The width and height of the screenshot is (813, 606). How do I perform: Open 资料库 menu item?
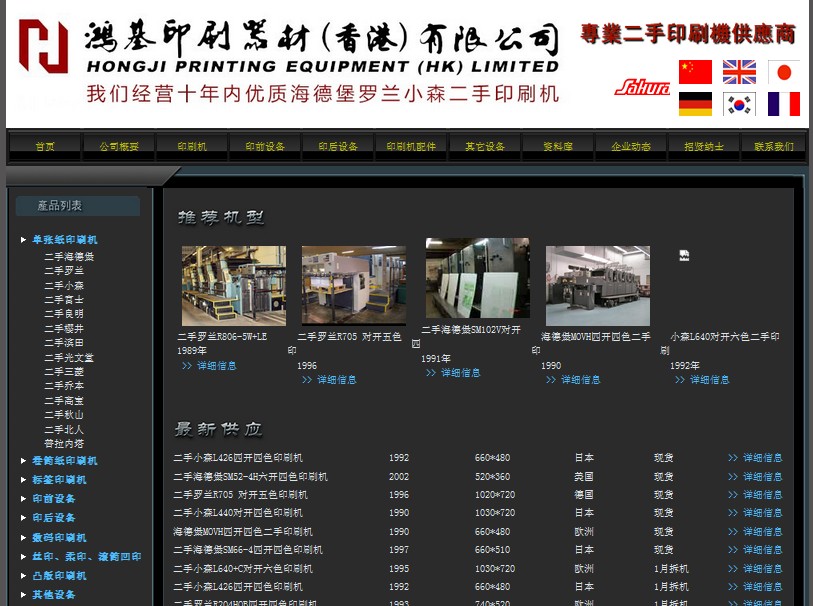click(558, 147)
